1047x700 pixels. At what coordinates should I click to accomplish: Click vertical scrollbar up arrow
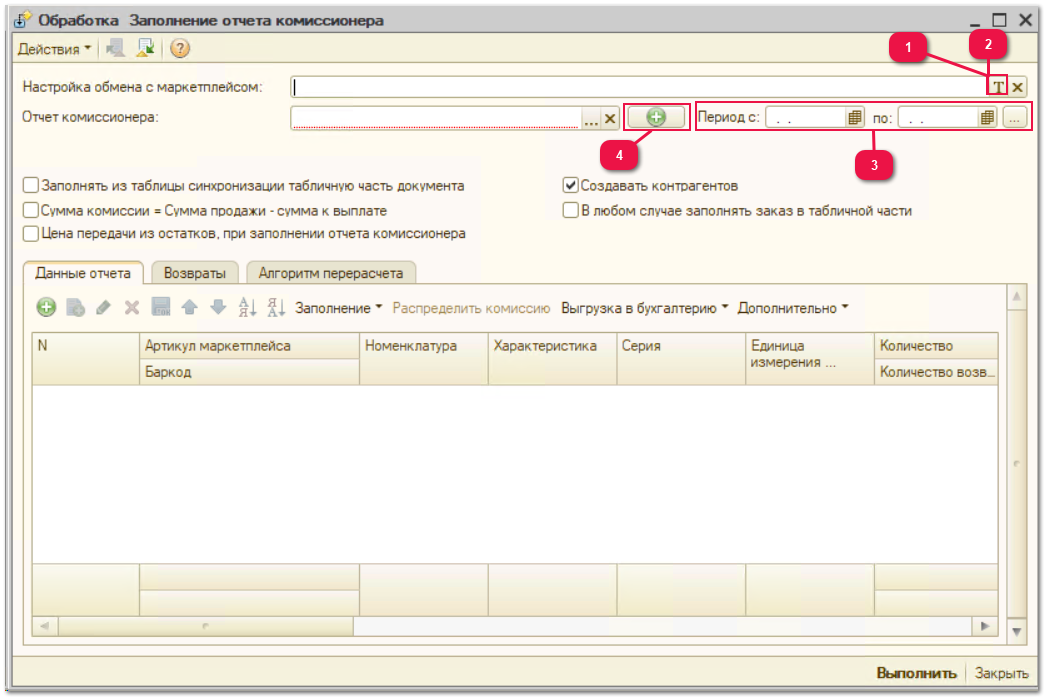coord(1016,296)
